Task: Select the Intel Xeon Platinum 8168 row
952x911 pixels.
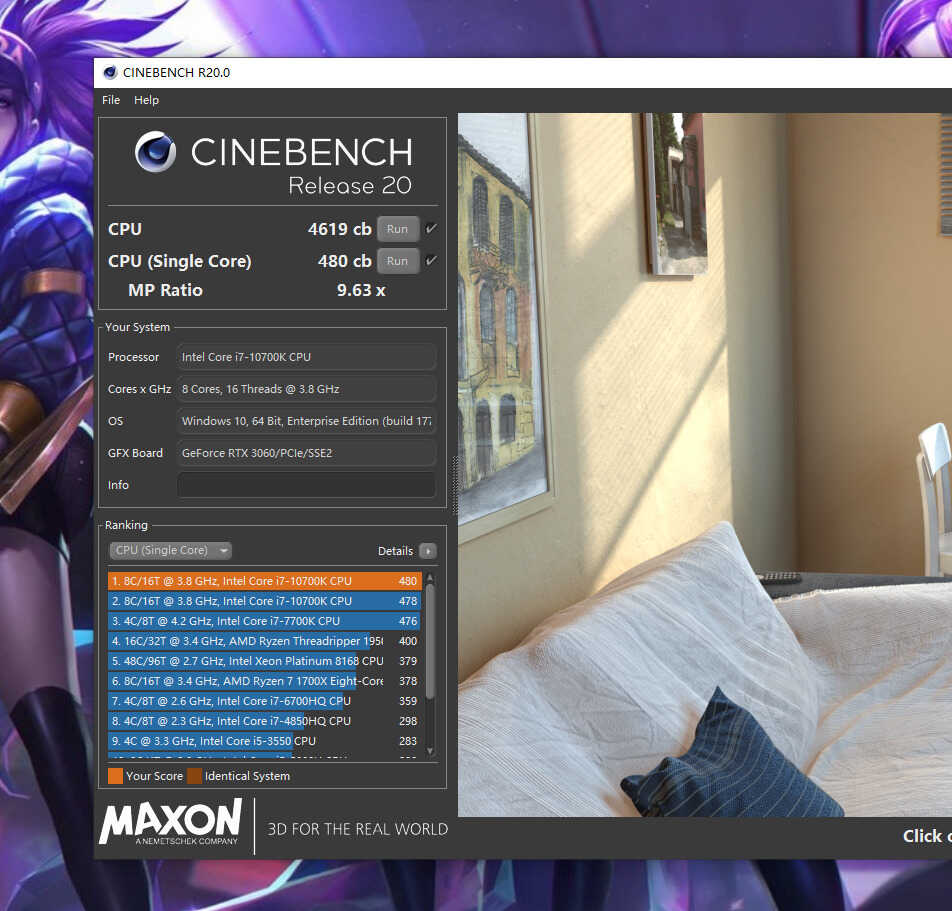Action: point(265,661)
